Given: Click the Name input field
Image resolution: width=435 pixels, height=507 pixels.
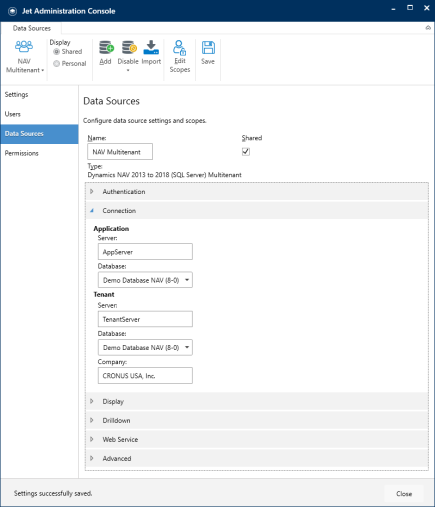Looking at the screenshot, I should [x=120, y=152].
